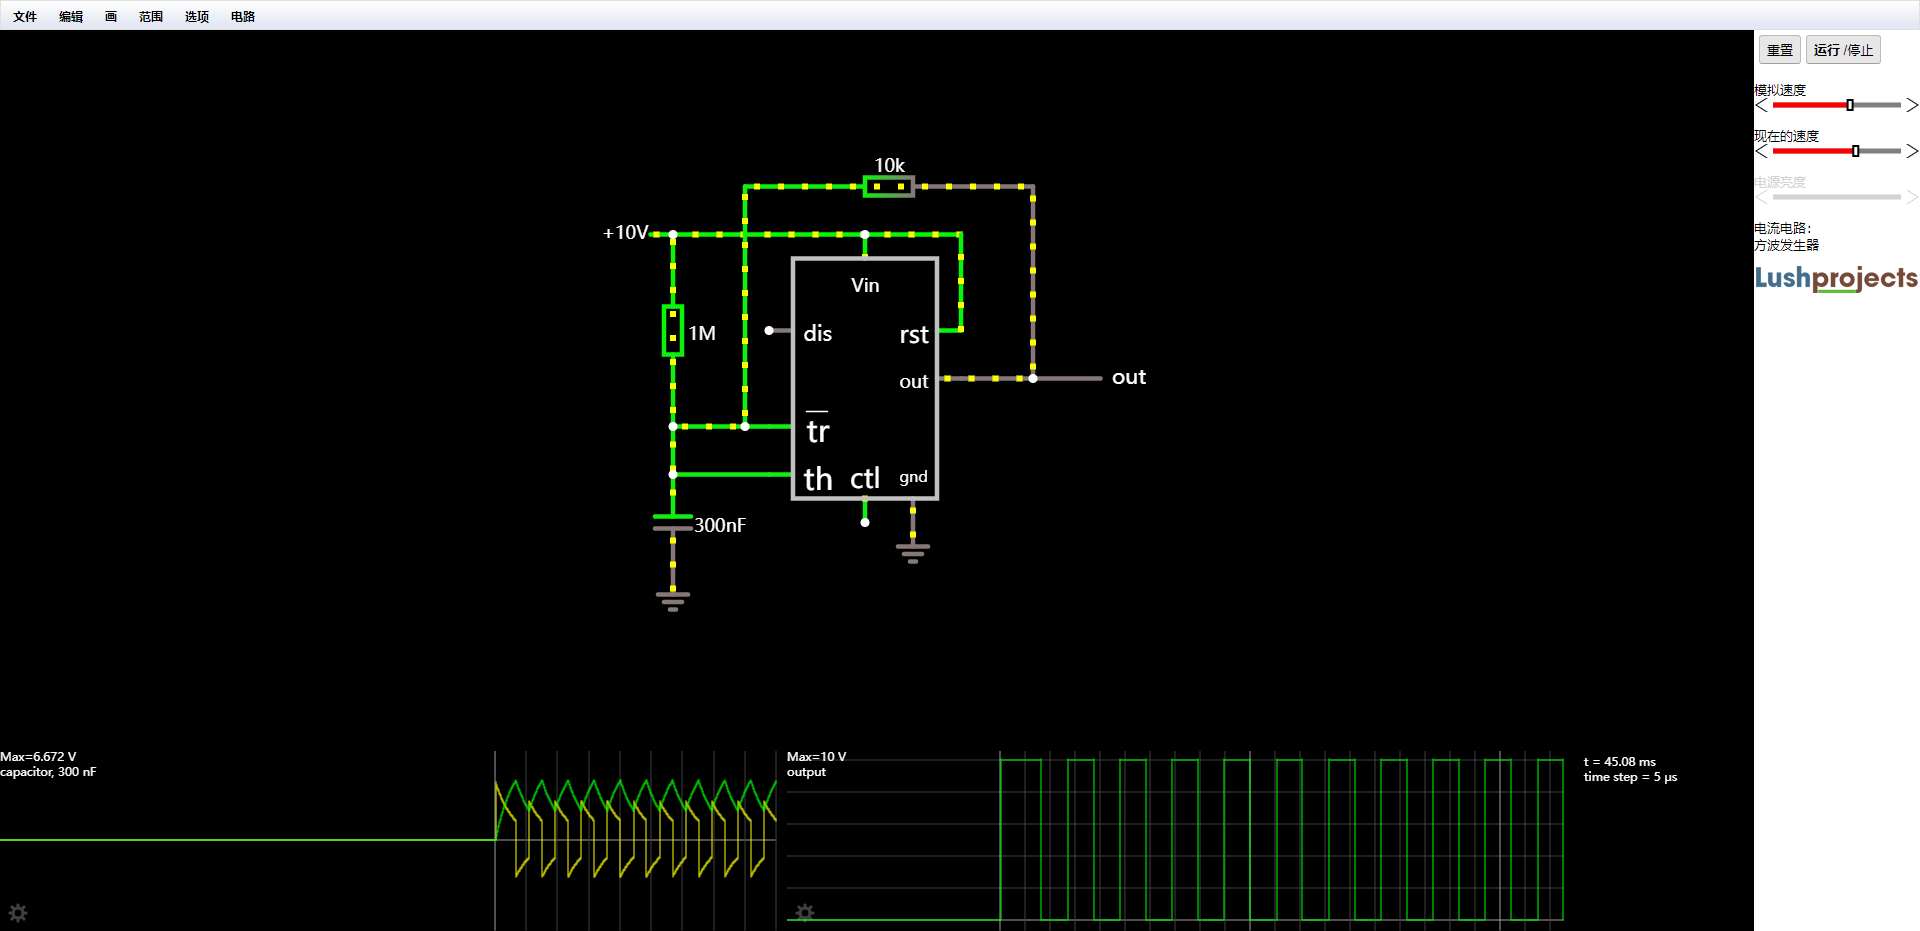Viewport: 1920px width, 931px height.
Task: Select ground symbol under gnd pin
Action: point(913,553)
